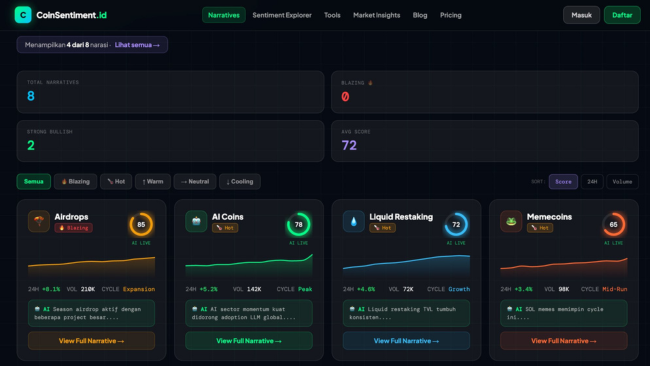Viewport: 650px width, 366px height.
Task: Click the Avg Score stat card
Action: point(485,141)
